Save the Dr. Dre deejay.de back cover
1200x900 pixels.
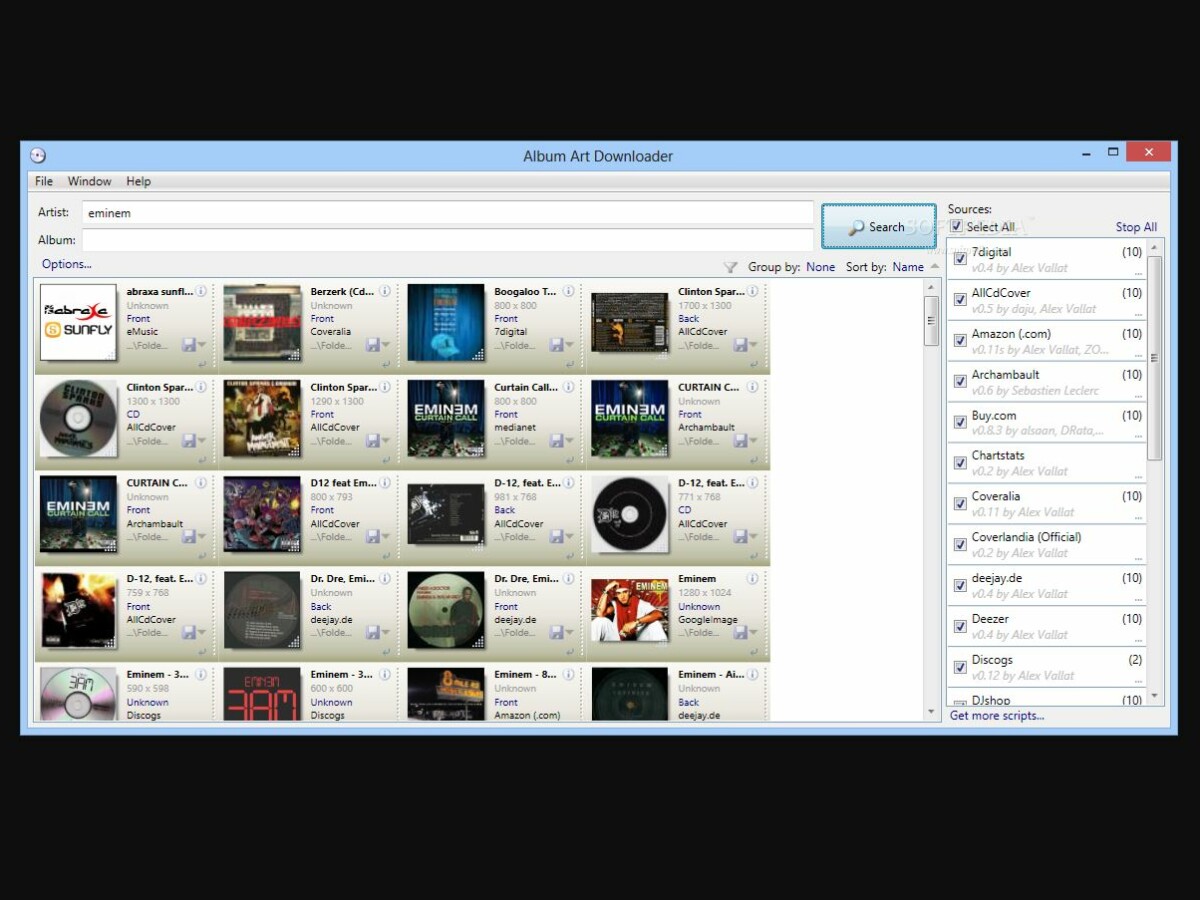pyautogui.click(x=373, y=633)
